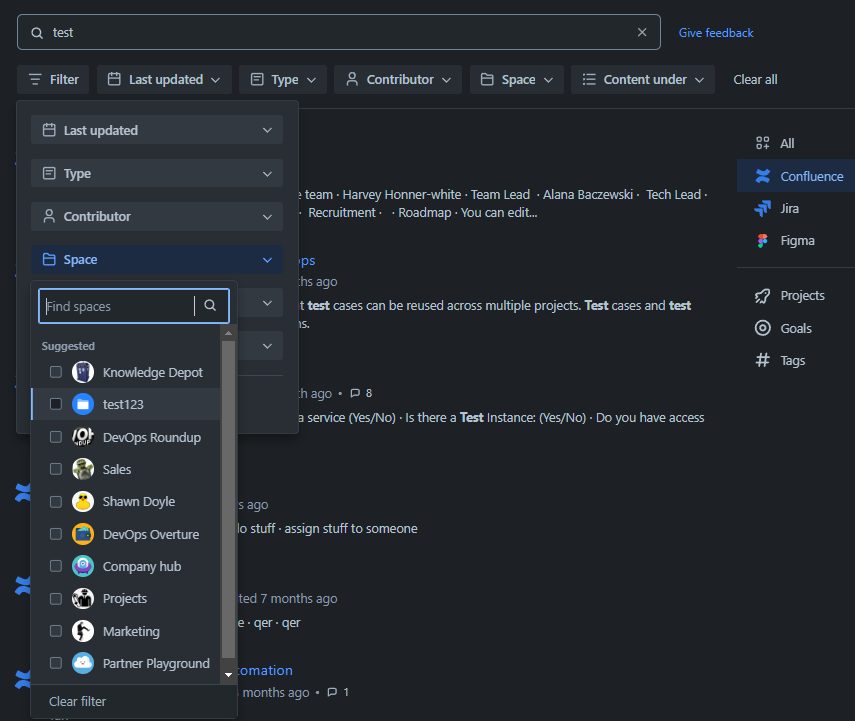Open Goals in the sidebar
Screen dimensions: 855x721
pos(796,328)
